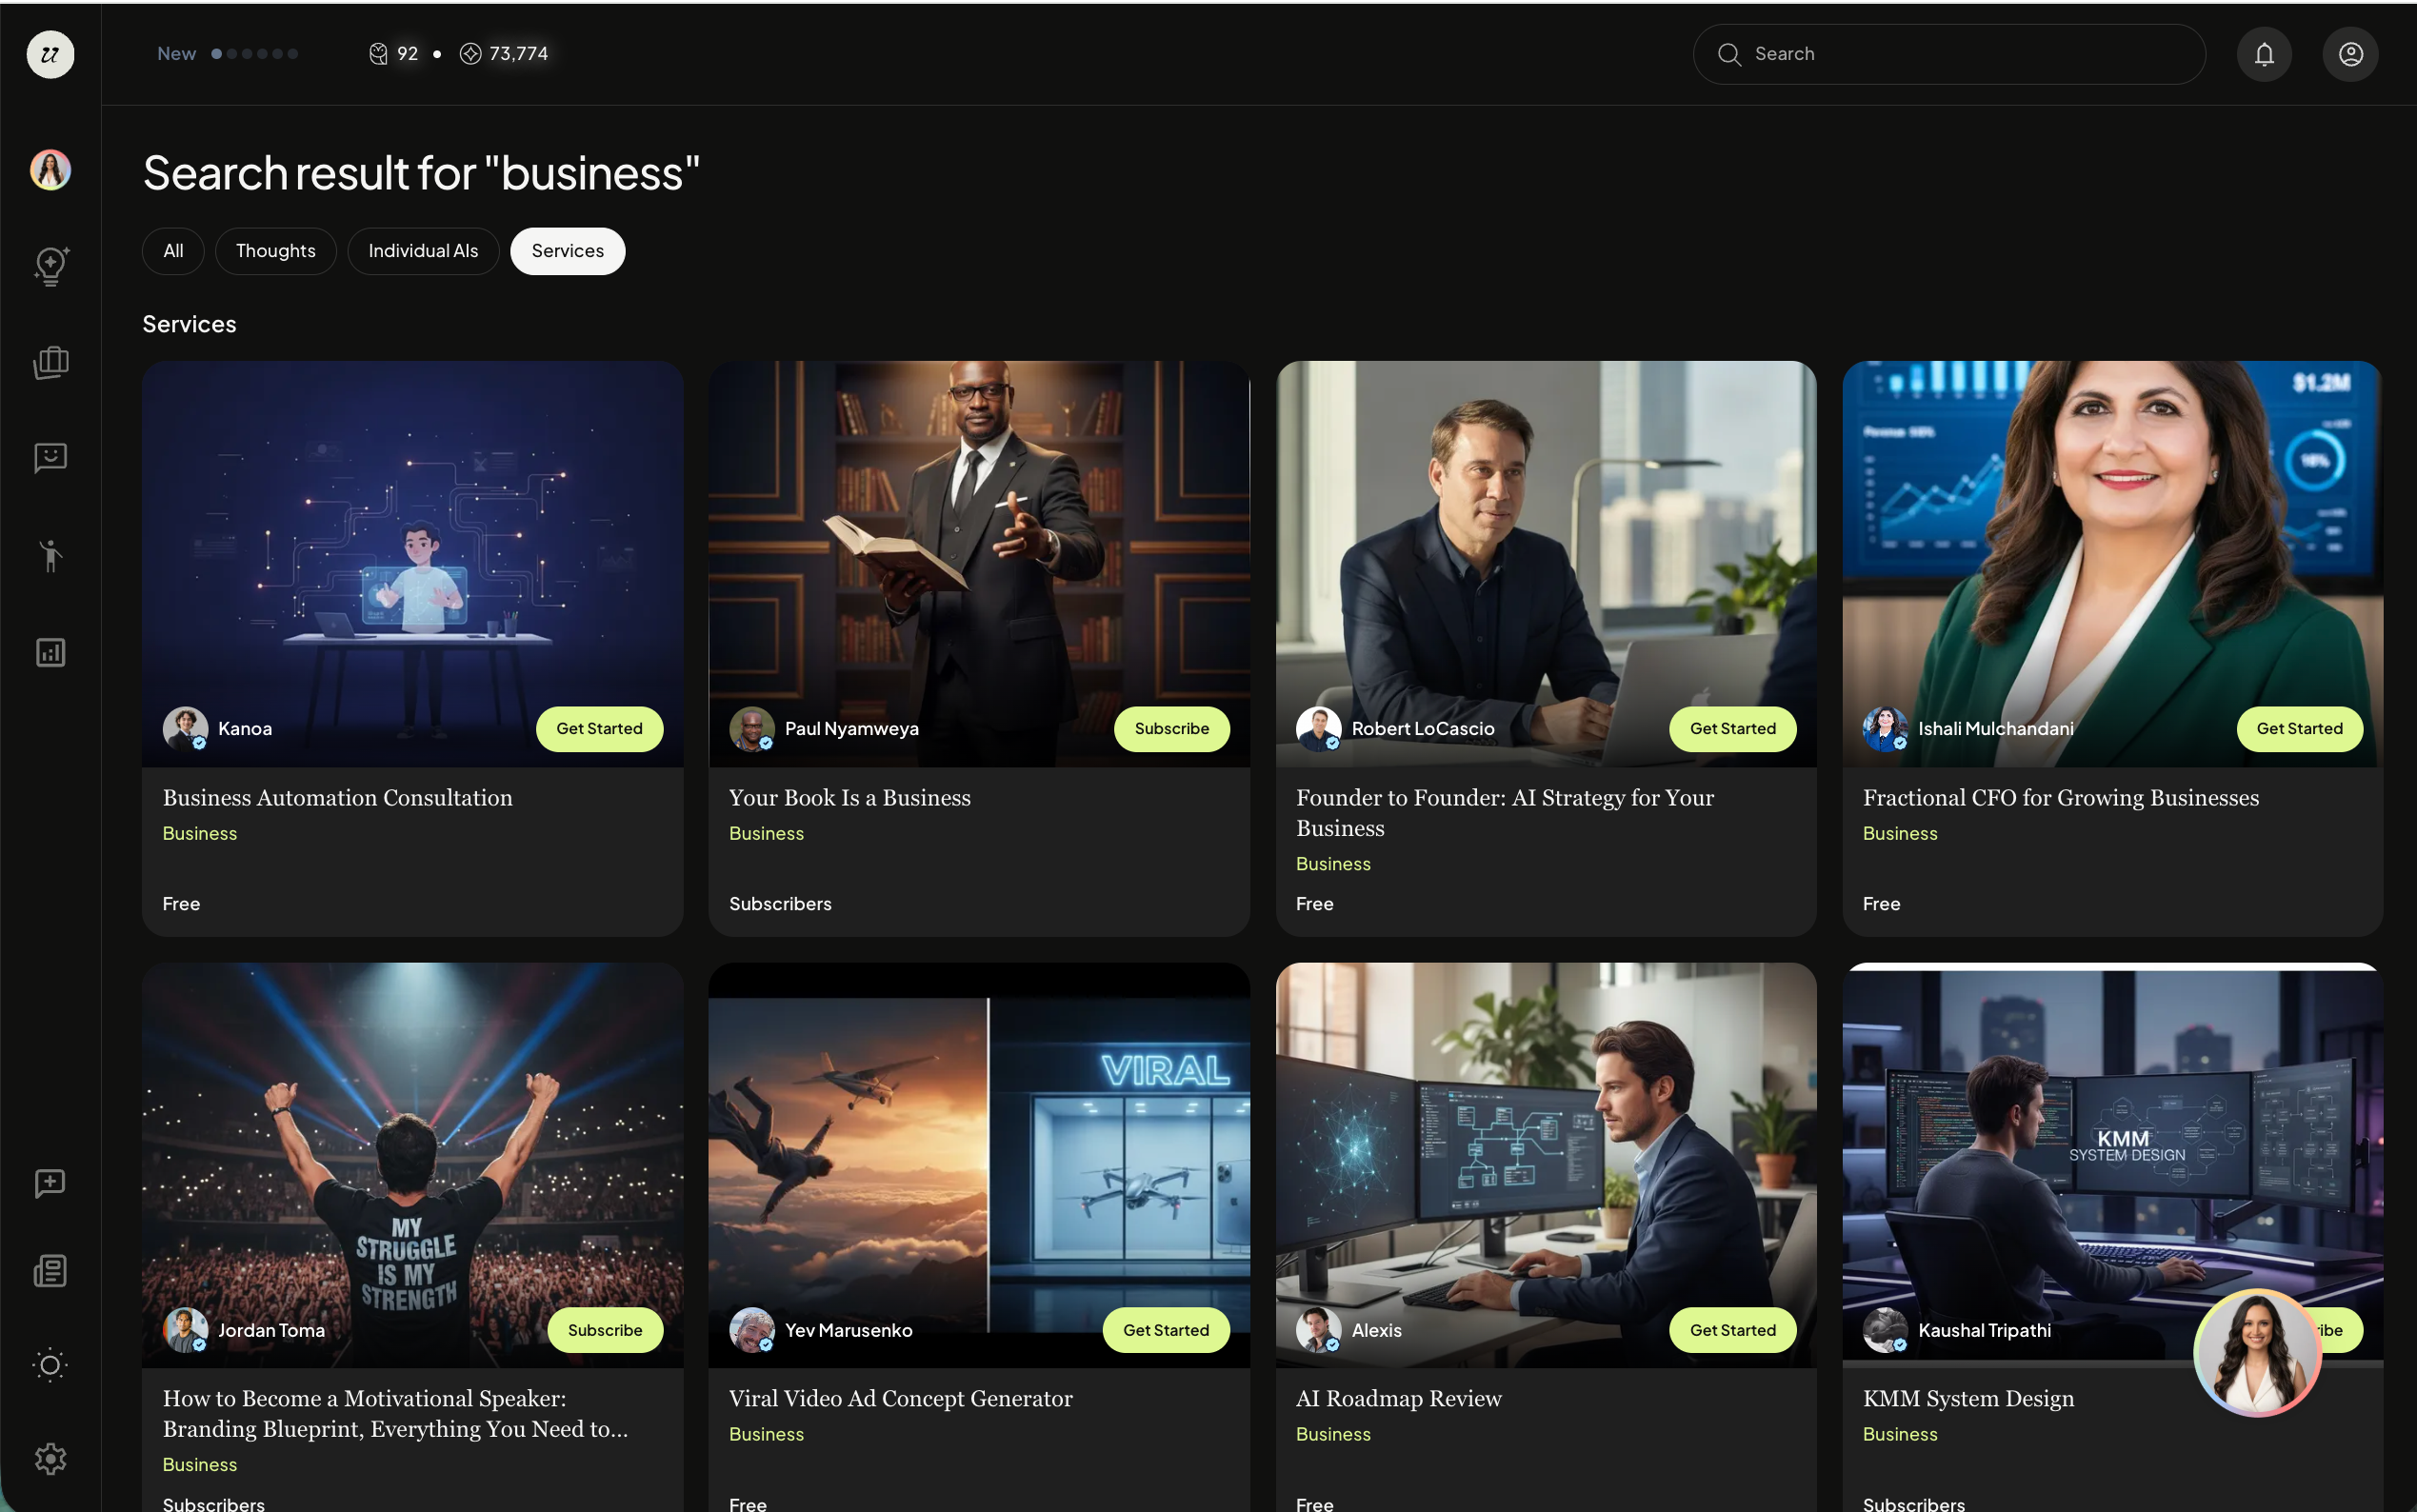Click the name Paul Nyamweya

852,729
